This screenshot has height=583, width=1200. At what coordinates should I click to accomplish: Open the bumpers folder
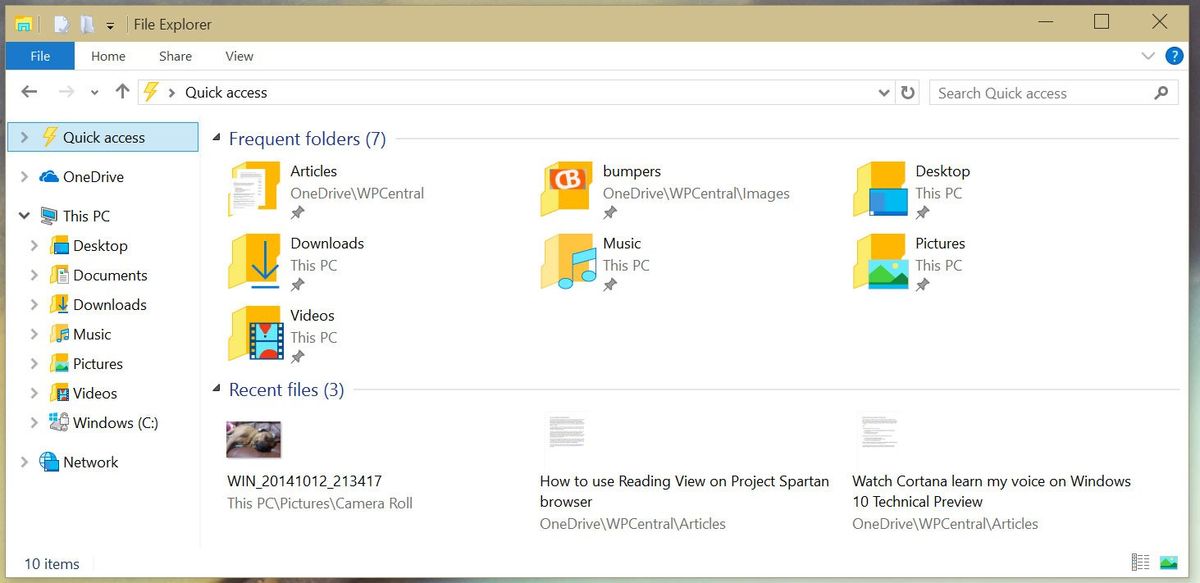pyautogui.click(x=632, y=171)
